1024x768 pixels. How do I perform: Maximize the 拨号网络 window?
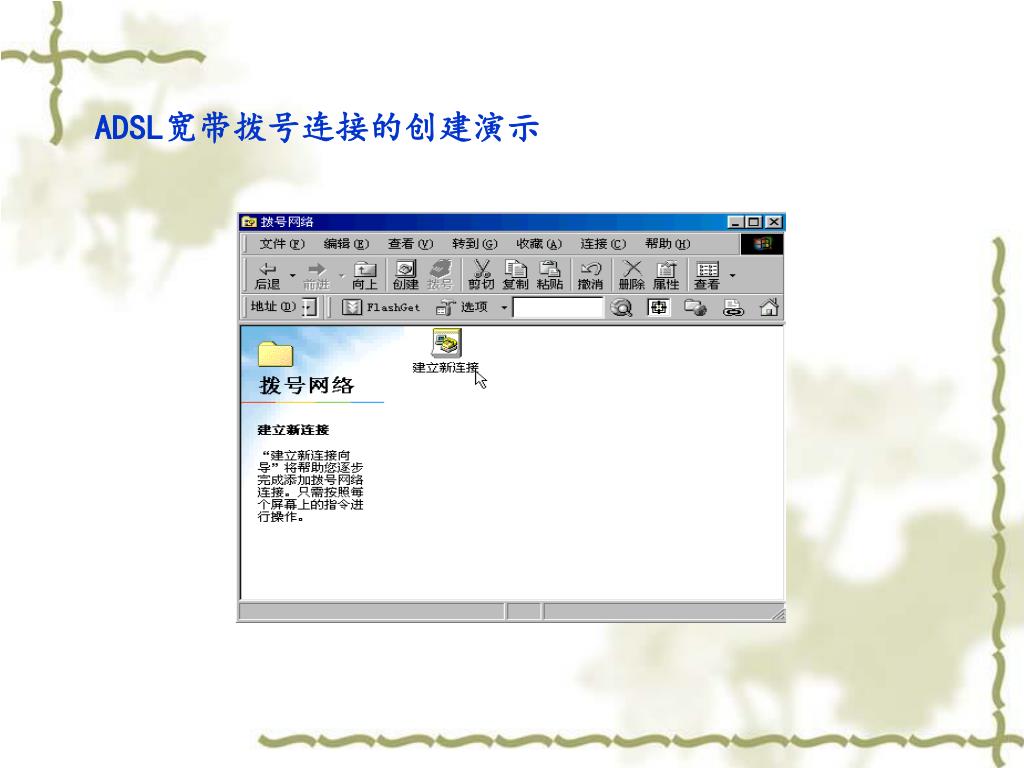(753, 222)
